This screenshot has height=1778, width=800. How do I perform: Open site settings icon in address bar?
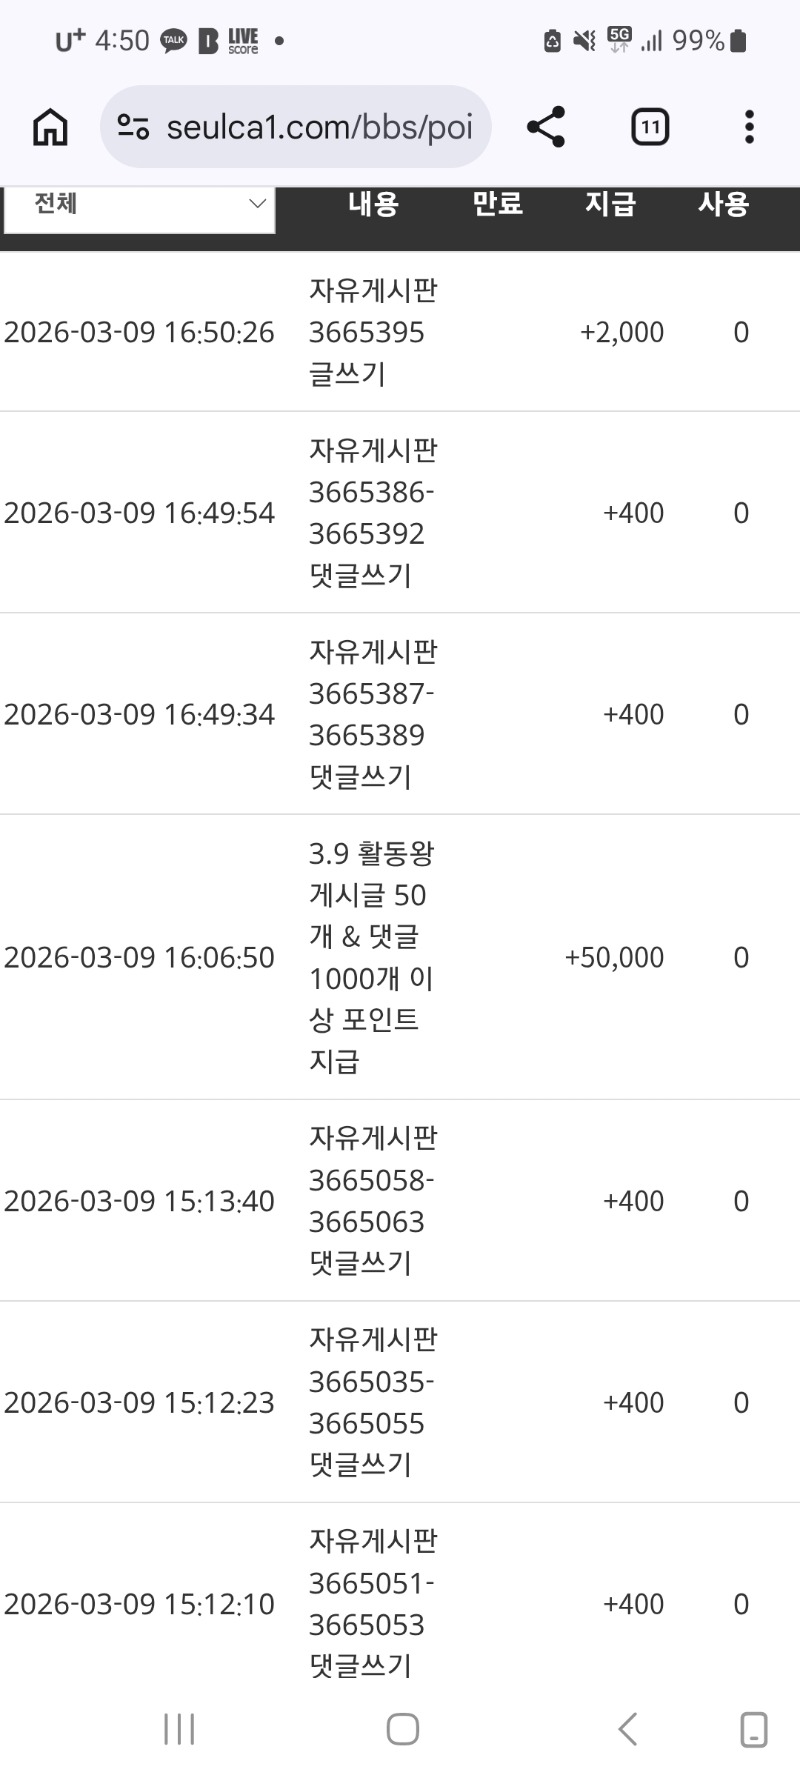[x=133, y=127]
